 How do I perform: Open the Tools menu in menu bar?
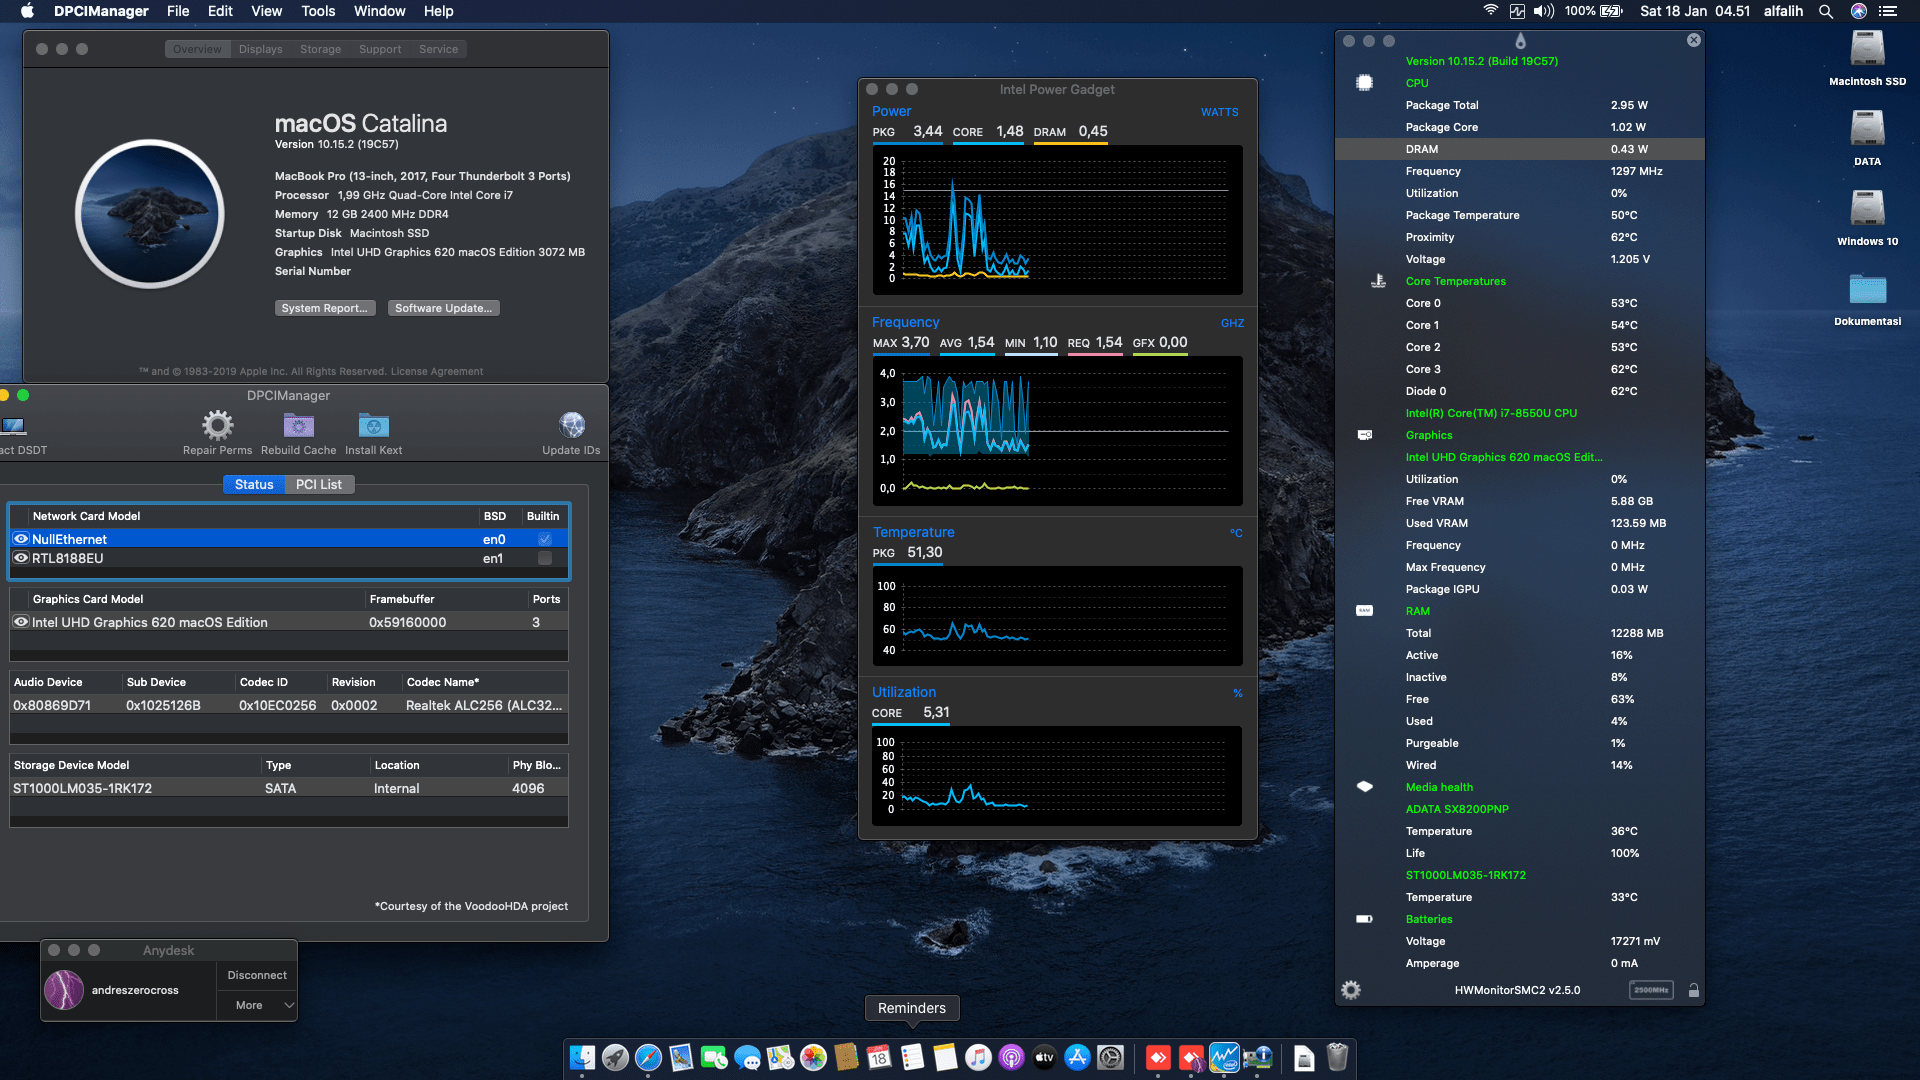pyautogui.click(x=318, y=11)
